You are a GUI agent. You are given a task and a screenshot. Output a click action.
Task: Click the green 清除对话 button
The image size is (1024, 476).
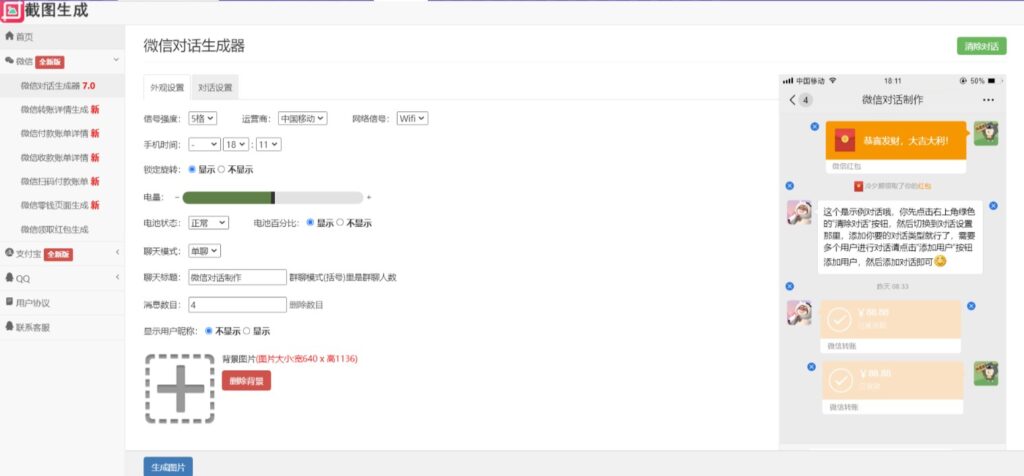click(982, 46)
